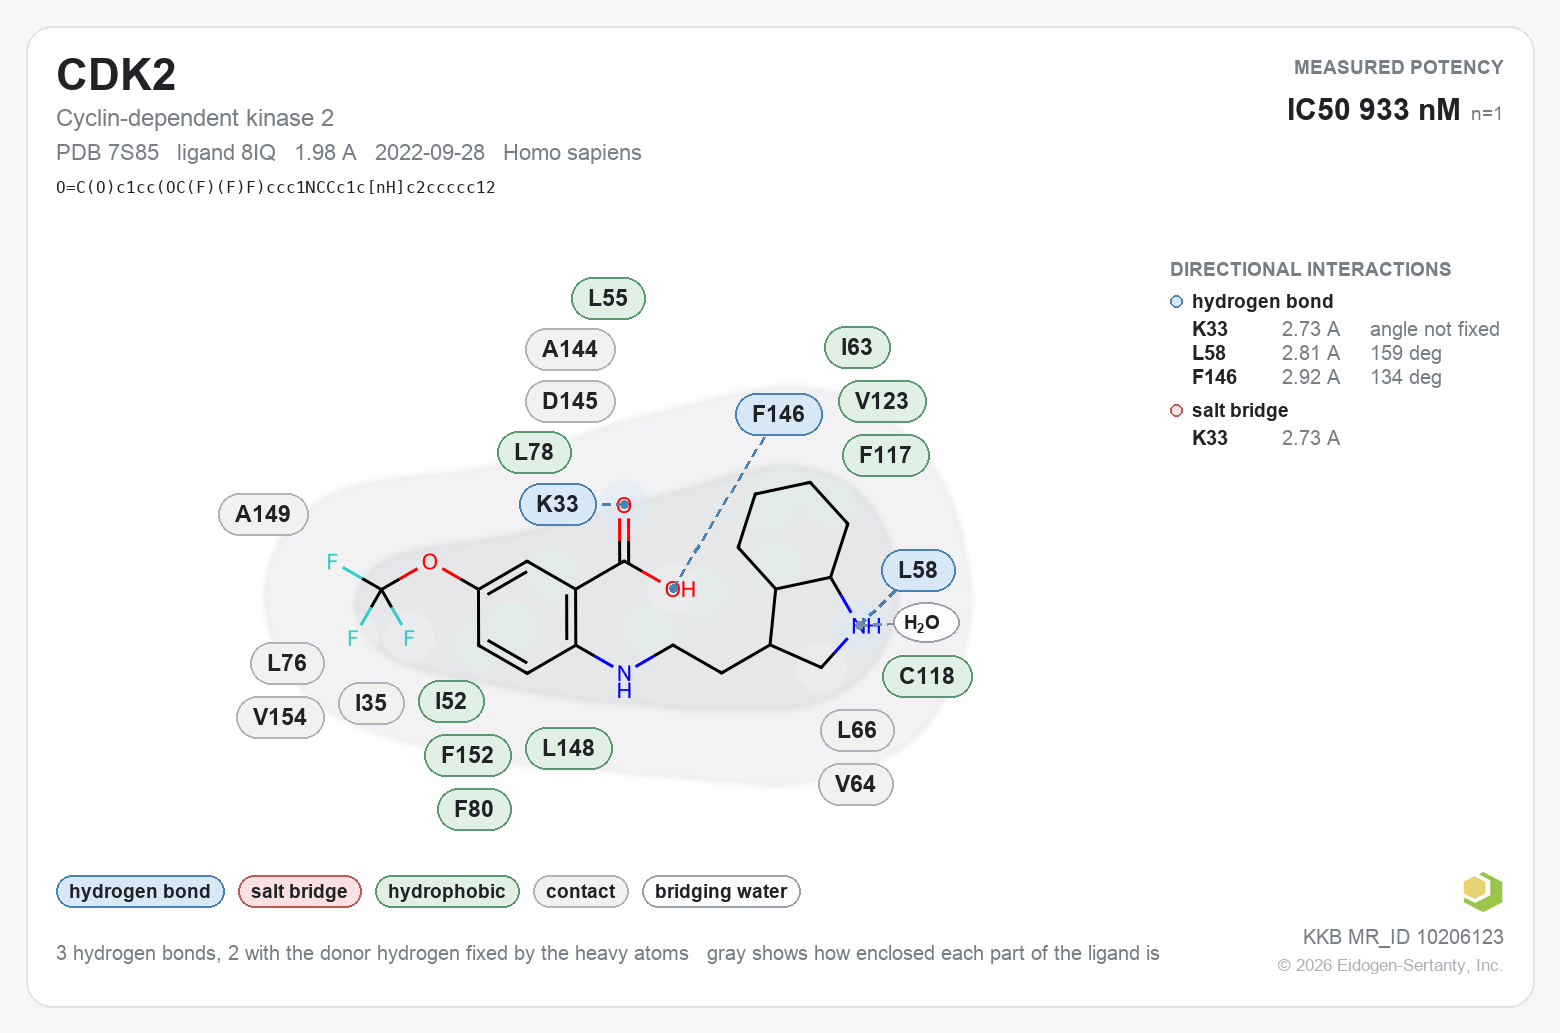Click the L66 contact residue
Image resolution: width=1560 pixels, height=1033 pixels.
(857, 730)
